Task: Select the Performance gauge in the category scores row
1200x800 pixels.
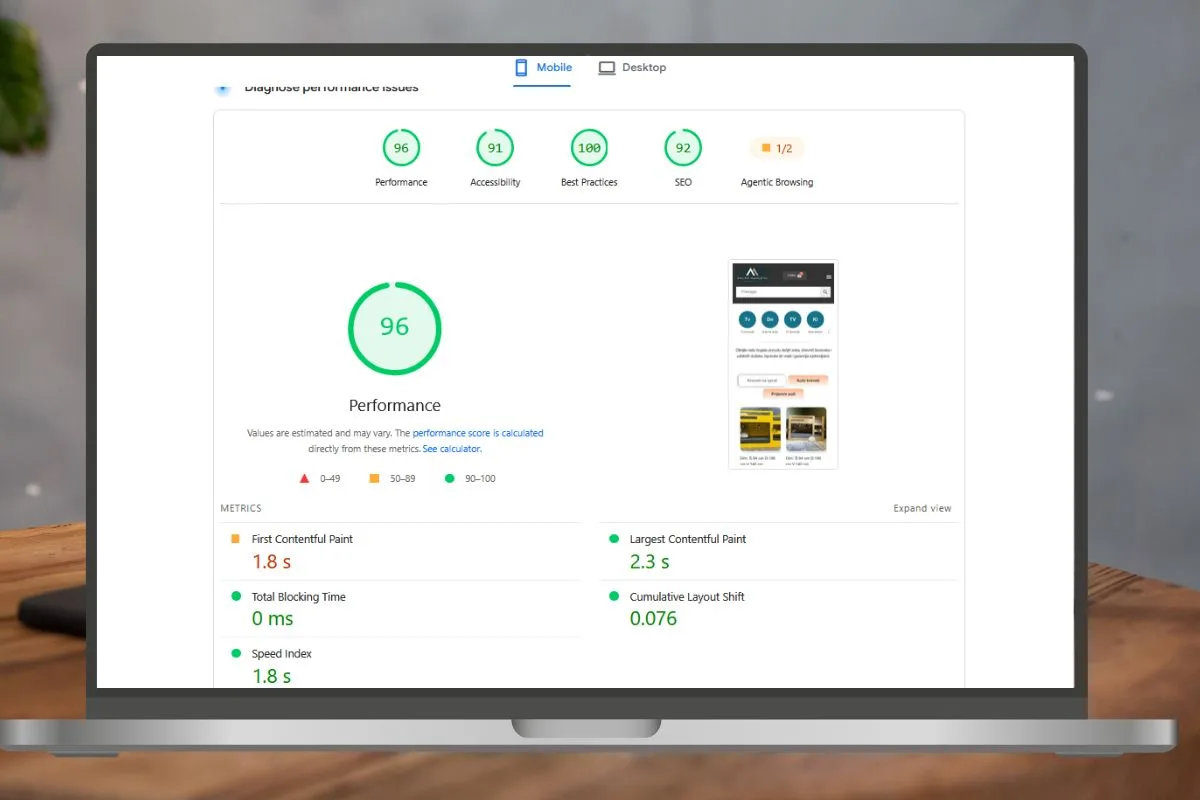Action: point(401,158)
